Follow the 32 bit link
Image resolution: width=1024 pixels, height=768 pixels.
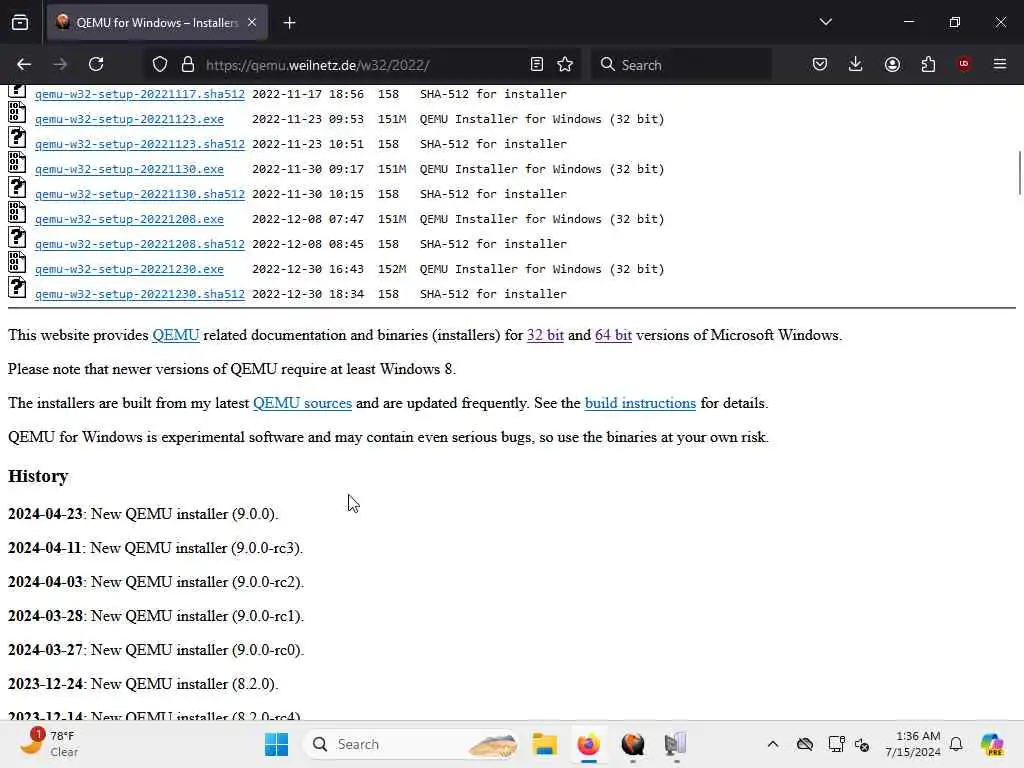pyautogui.click(x=545, y=335)
